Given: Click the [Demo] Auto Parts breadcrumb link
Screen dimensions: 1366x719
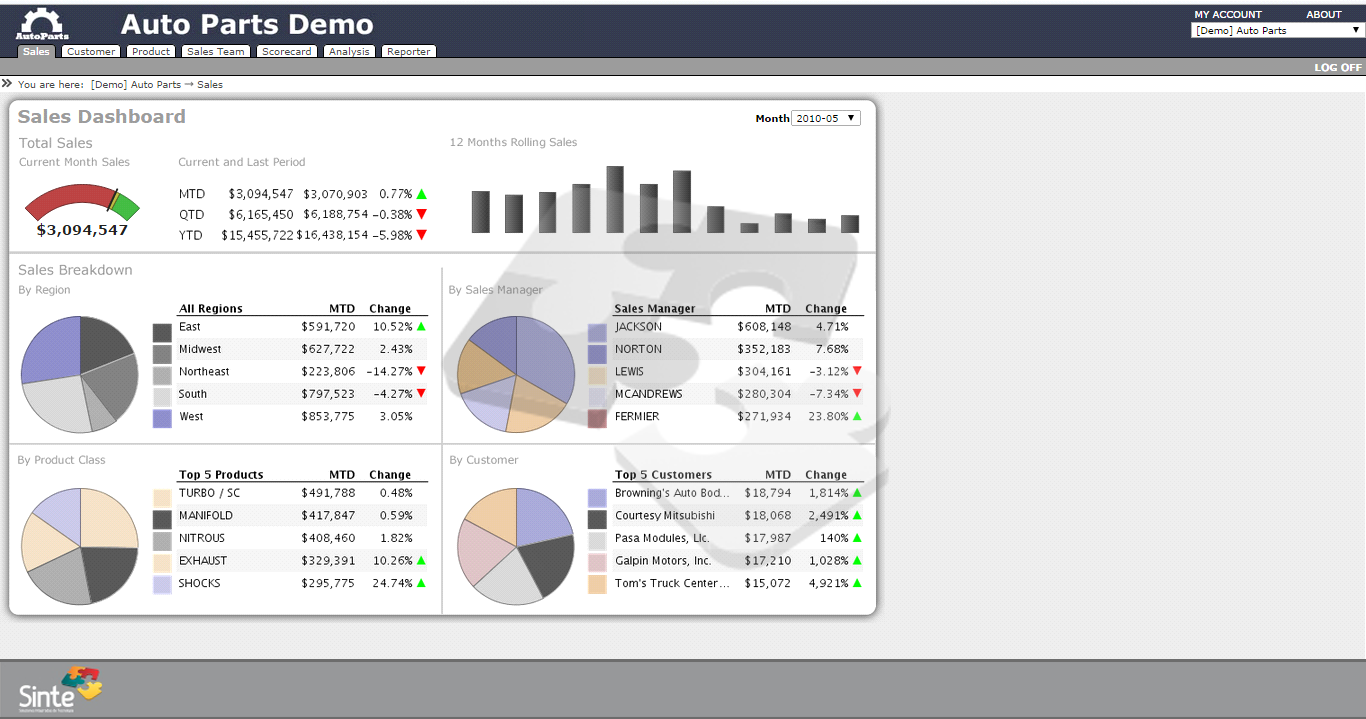Looking at the screenshot, I should click(x=136, y=84).
